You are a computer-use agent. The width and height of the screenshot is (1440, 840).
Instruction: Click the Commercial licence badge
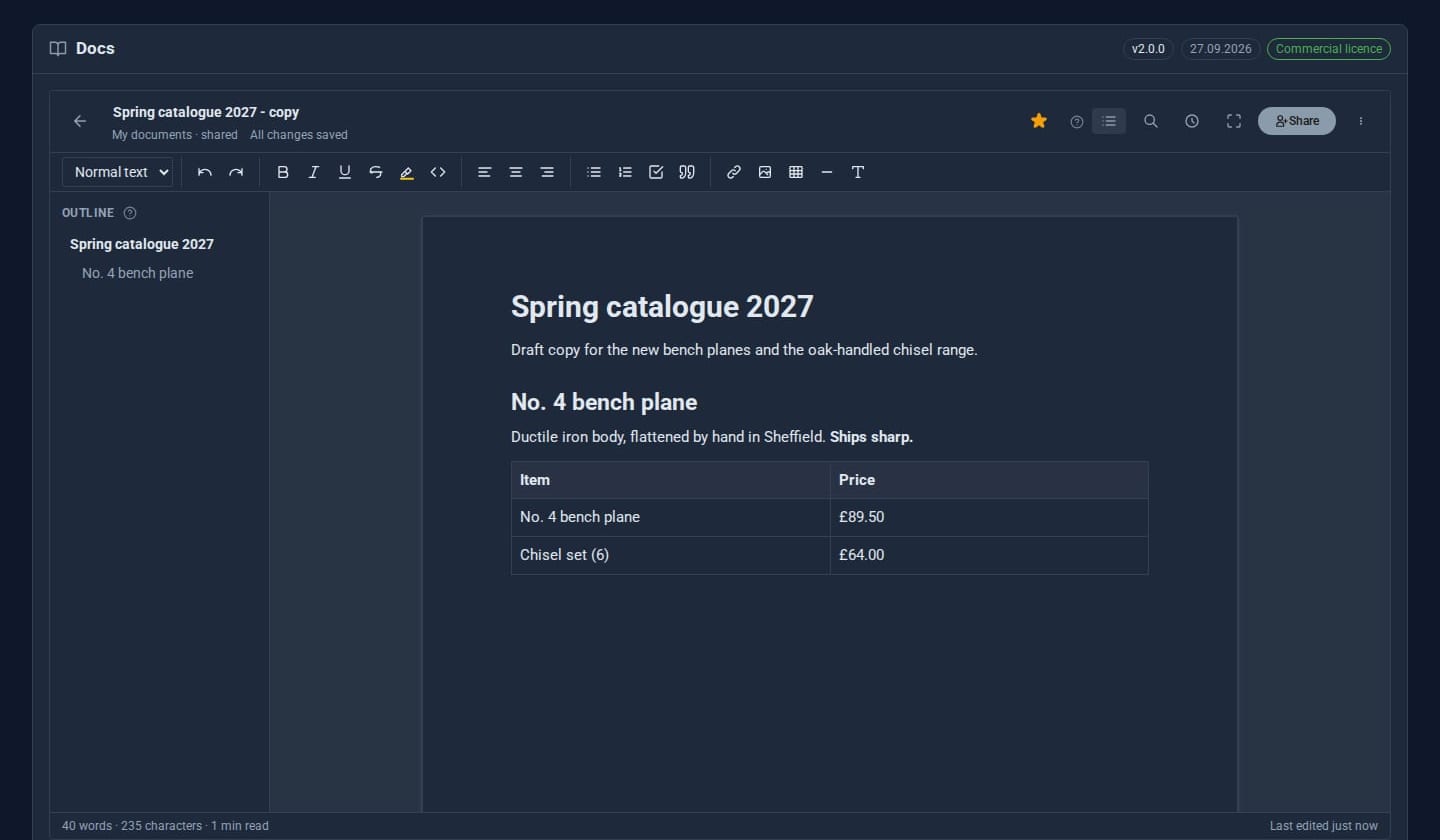click(1329, 49)
